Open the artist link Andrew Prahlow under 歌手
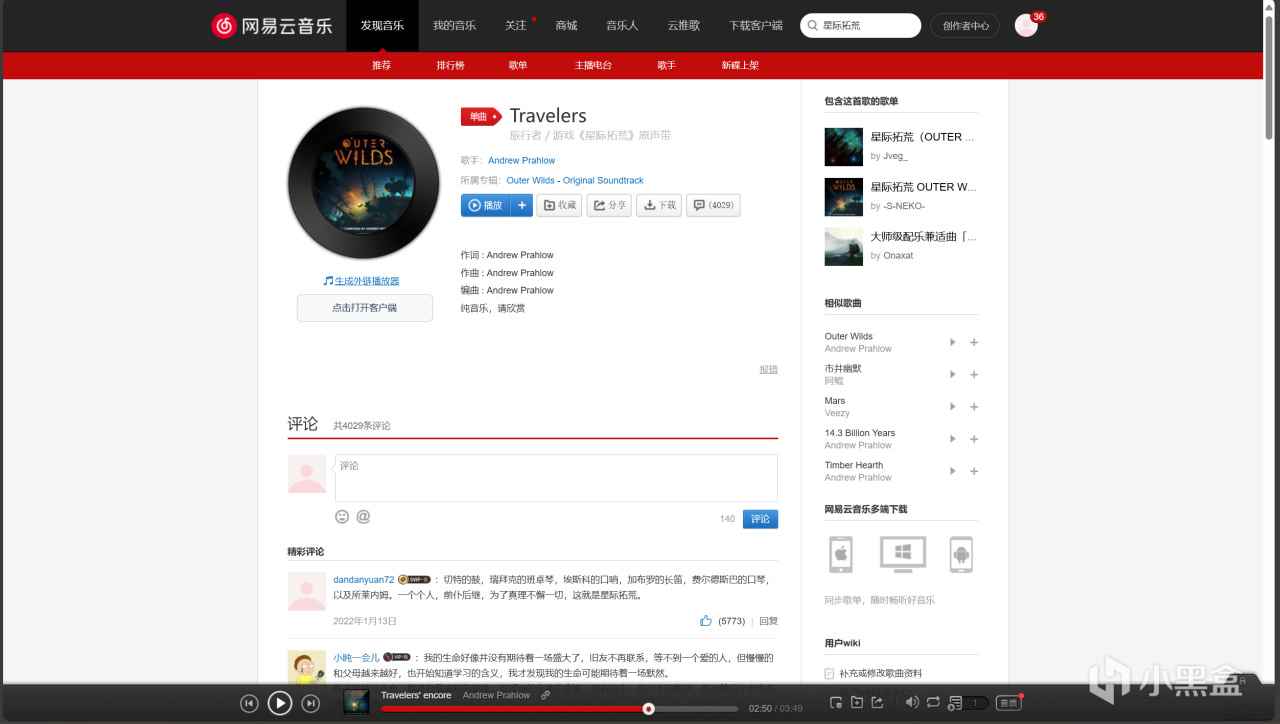This screenshot has height=724, width=1280. (521, 160)
